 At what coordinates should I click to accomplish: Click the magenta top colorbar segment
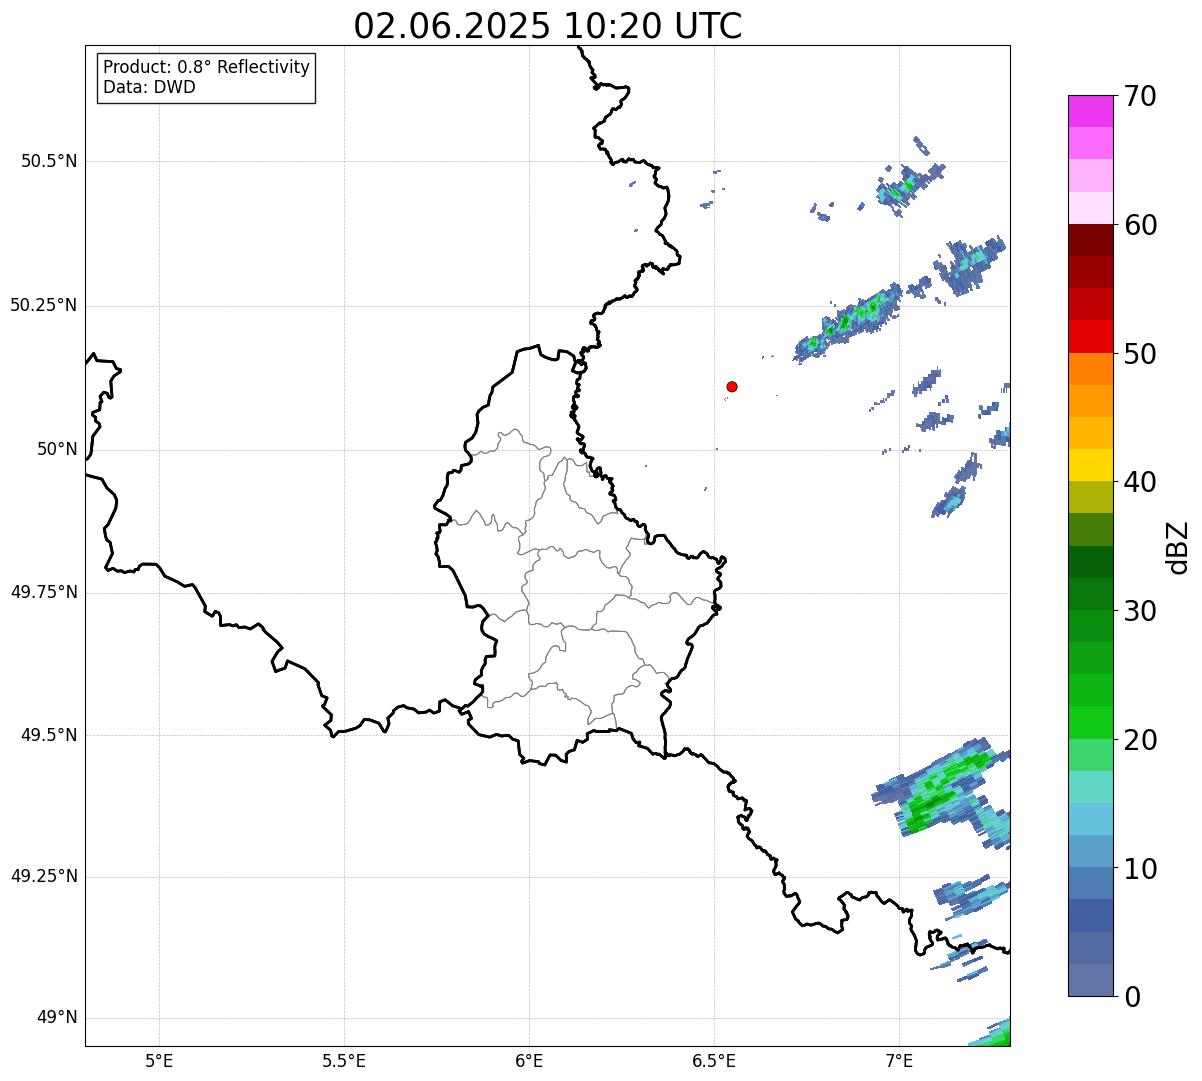pyautogui.click(x=1091, y=111)
